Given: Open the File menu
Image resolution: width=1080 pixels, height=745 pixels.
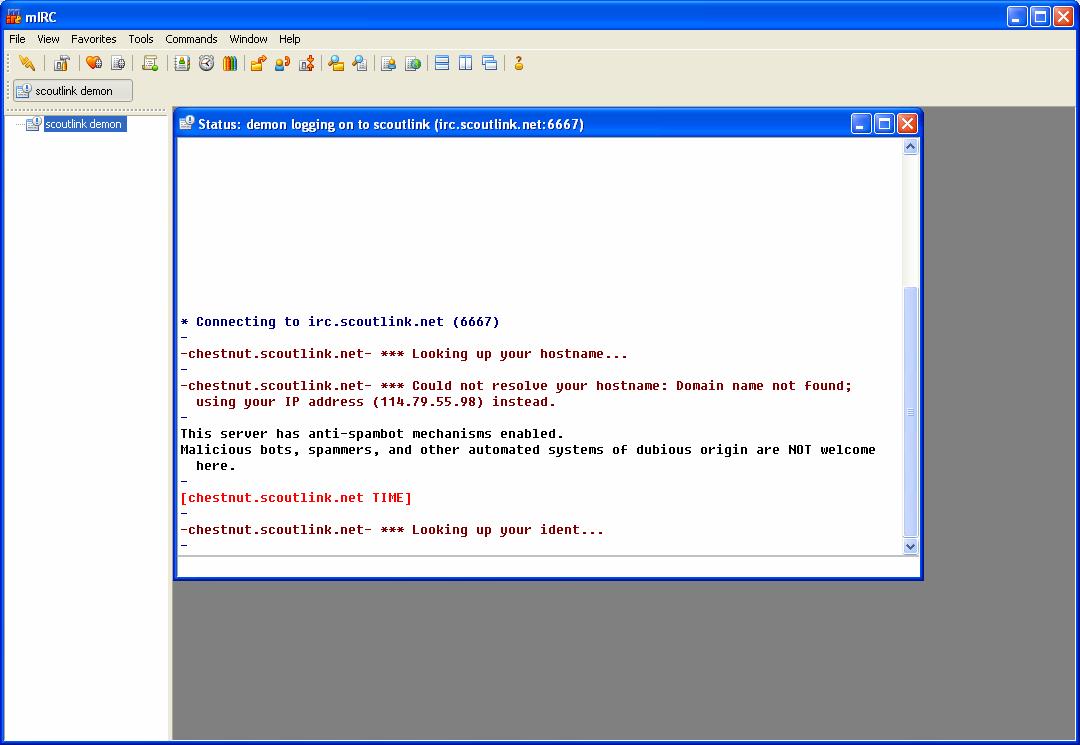Looking at the screenshot, I should [17, 39].
